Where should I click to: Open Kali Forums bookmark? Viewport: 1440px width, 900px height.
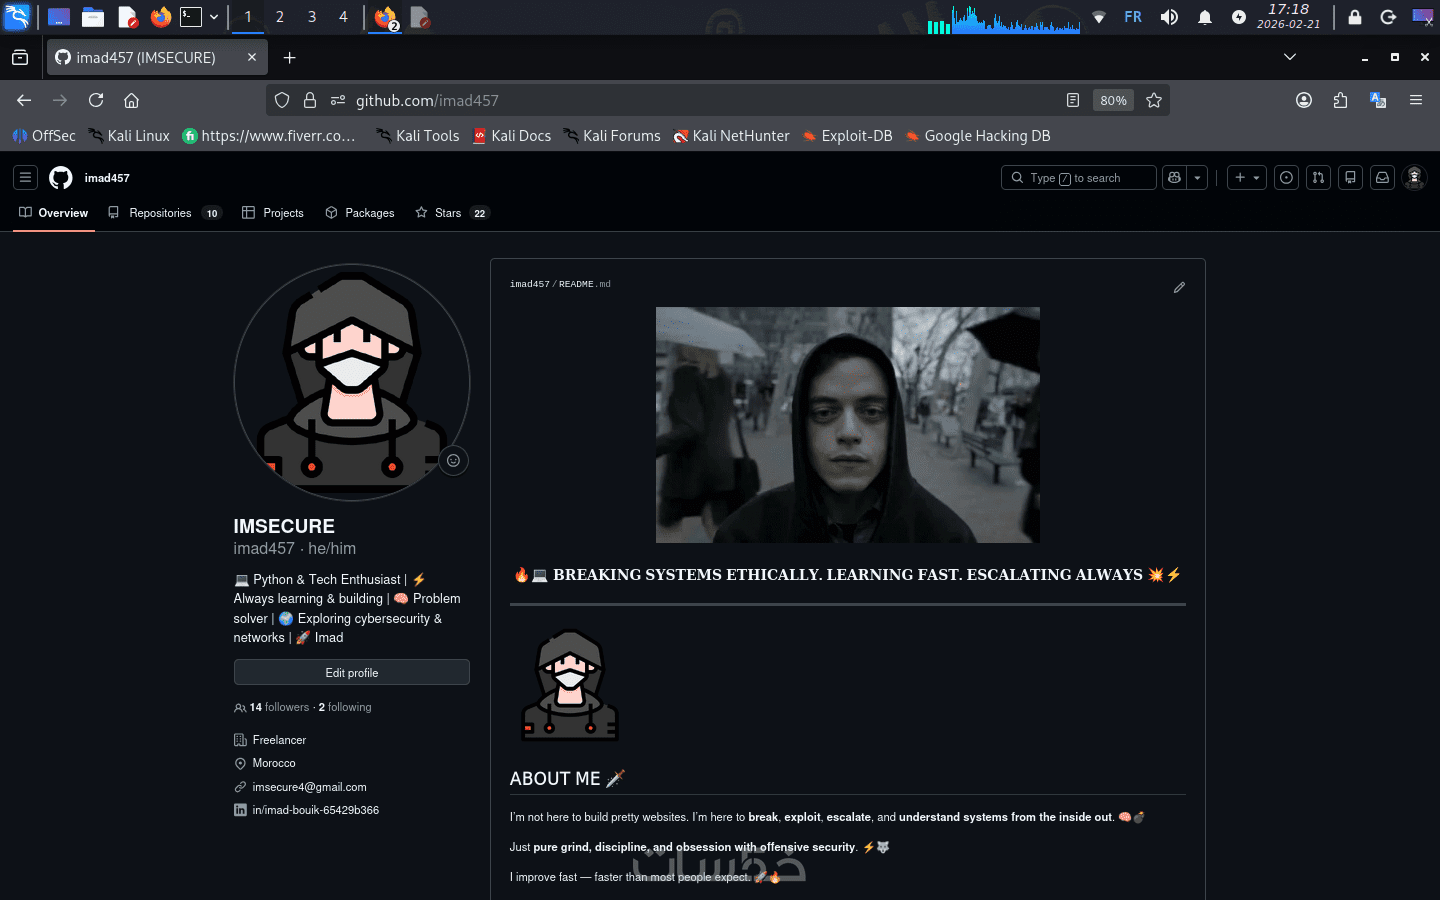tap(611, 136)
